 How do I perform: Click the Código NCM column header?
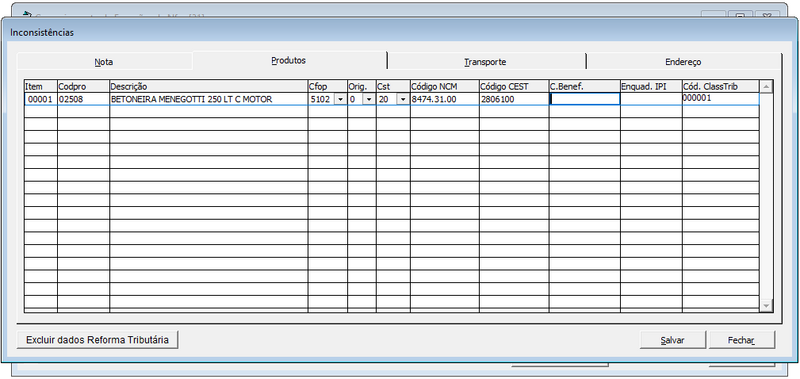pyautogui.click(x=444, y=87)
